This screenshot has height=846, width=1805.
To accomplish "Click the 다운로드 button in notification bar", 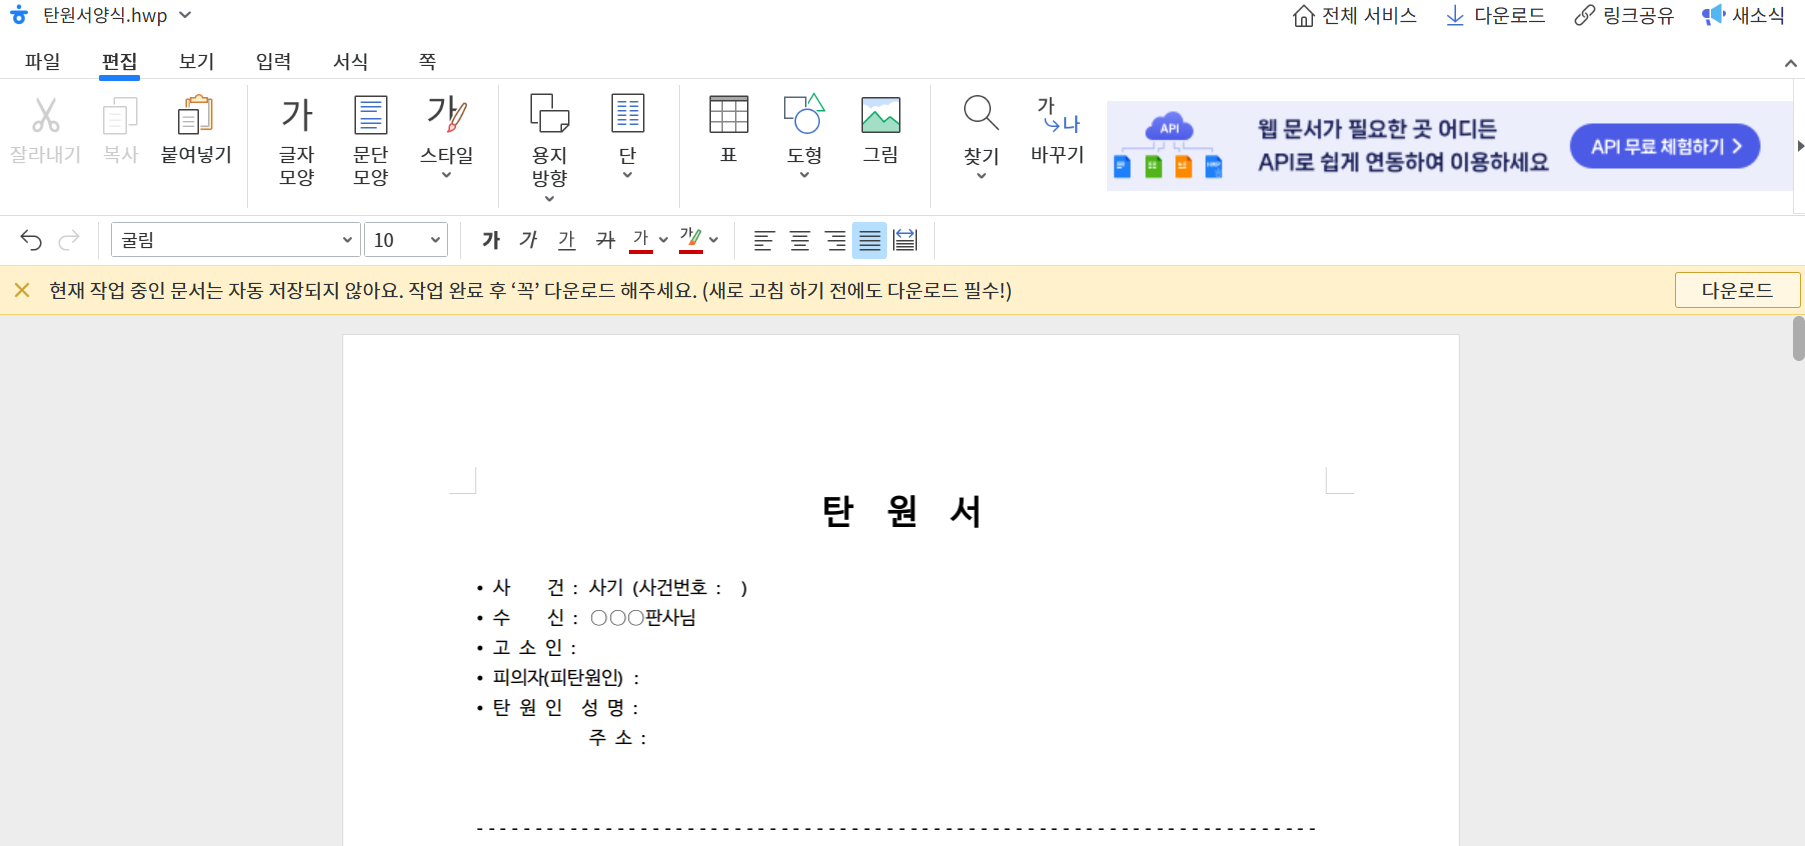I will click(1737, 290).
